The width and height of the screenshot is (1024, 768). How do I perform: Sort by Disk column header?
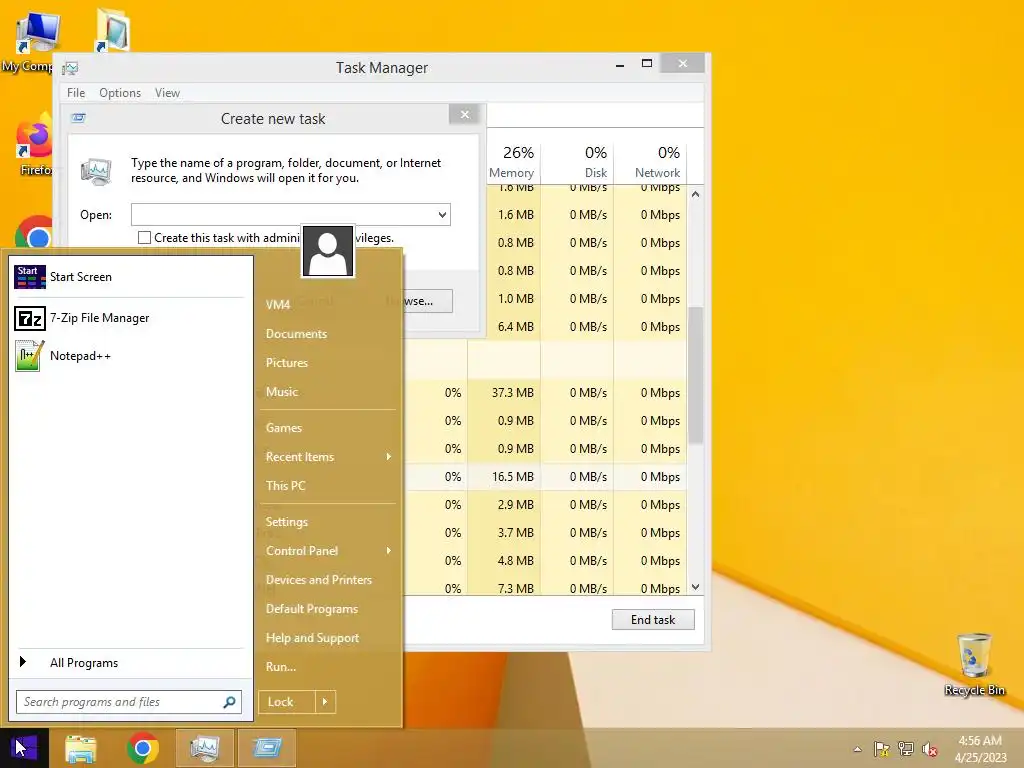(577, 161)
